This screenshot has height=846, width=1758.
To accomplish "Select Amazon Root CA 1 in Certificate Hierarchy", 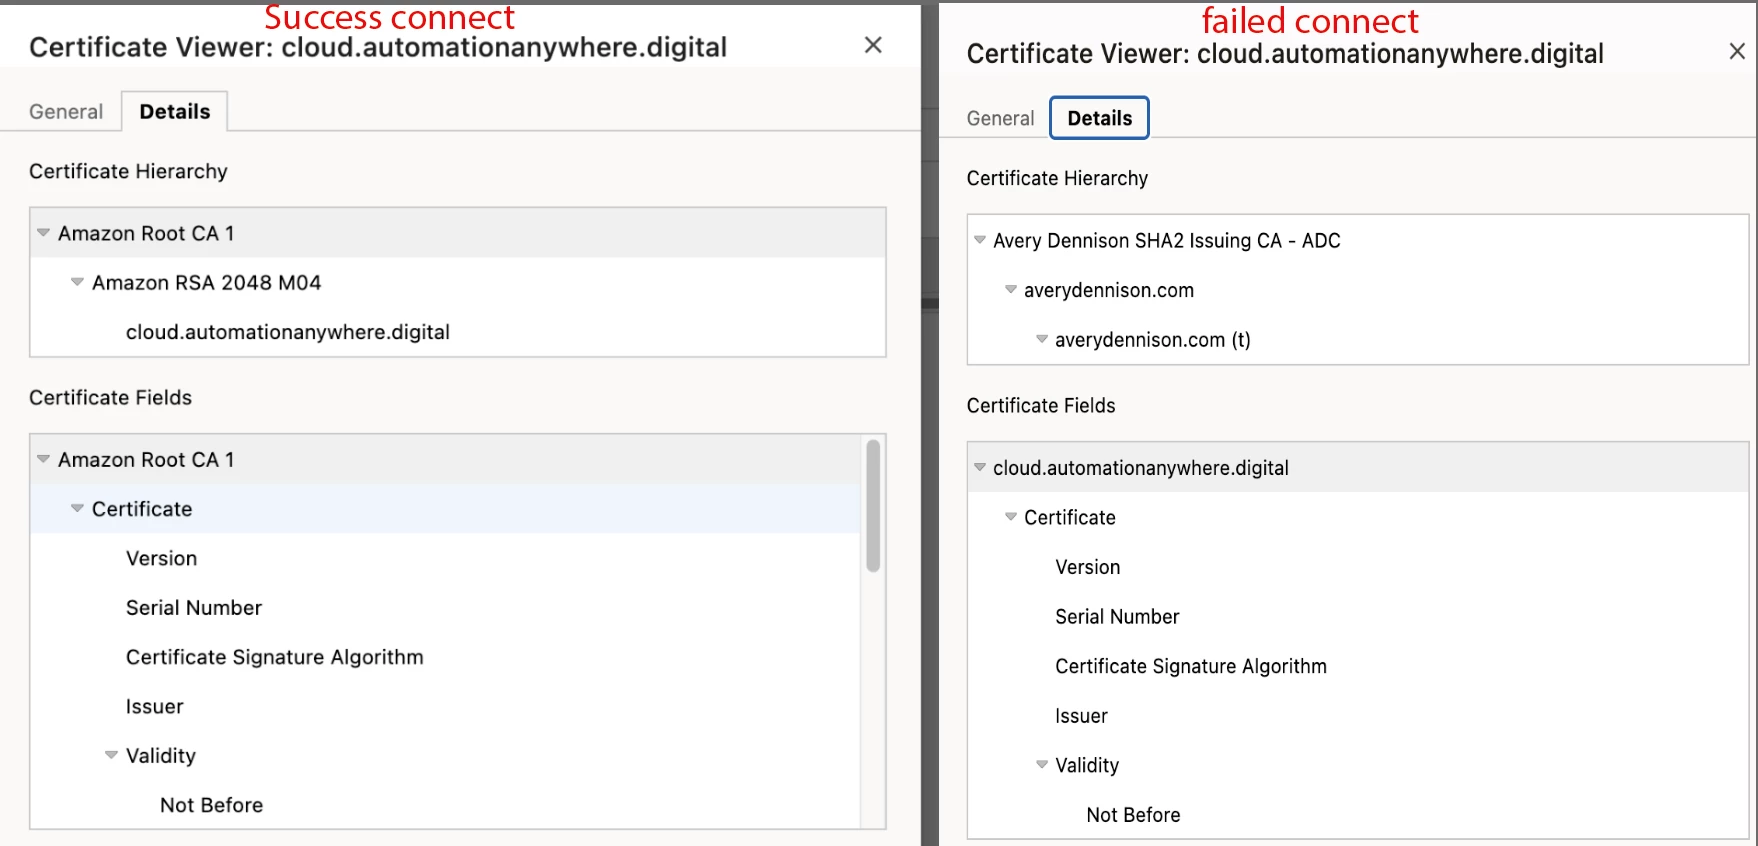I will click(458, 233).
